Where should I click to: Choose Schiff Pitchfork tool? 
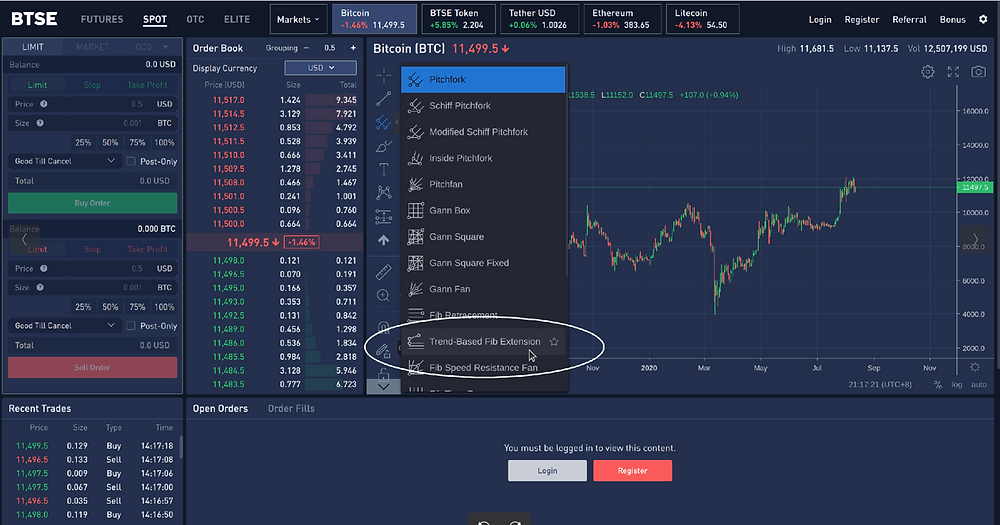tap(483, 106)
